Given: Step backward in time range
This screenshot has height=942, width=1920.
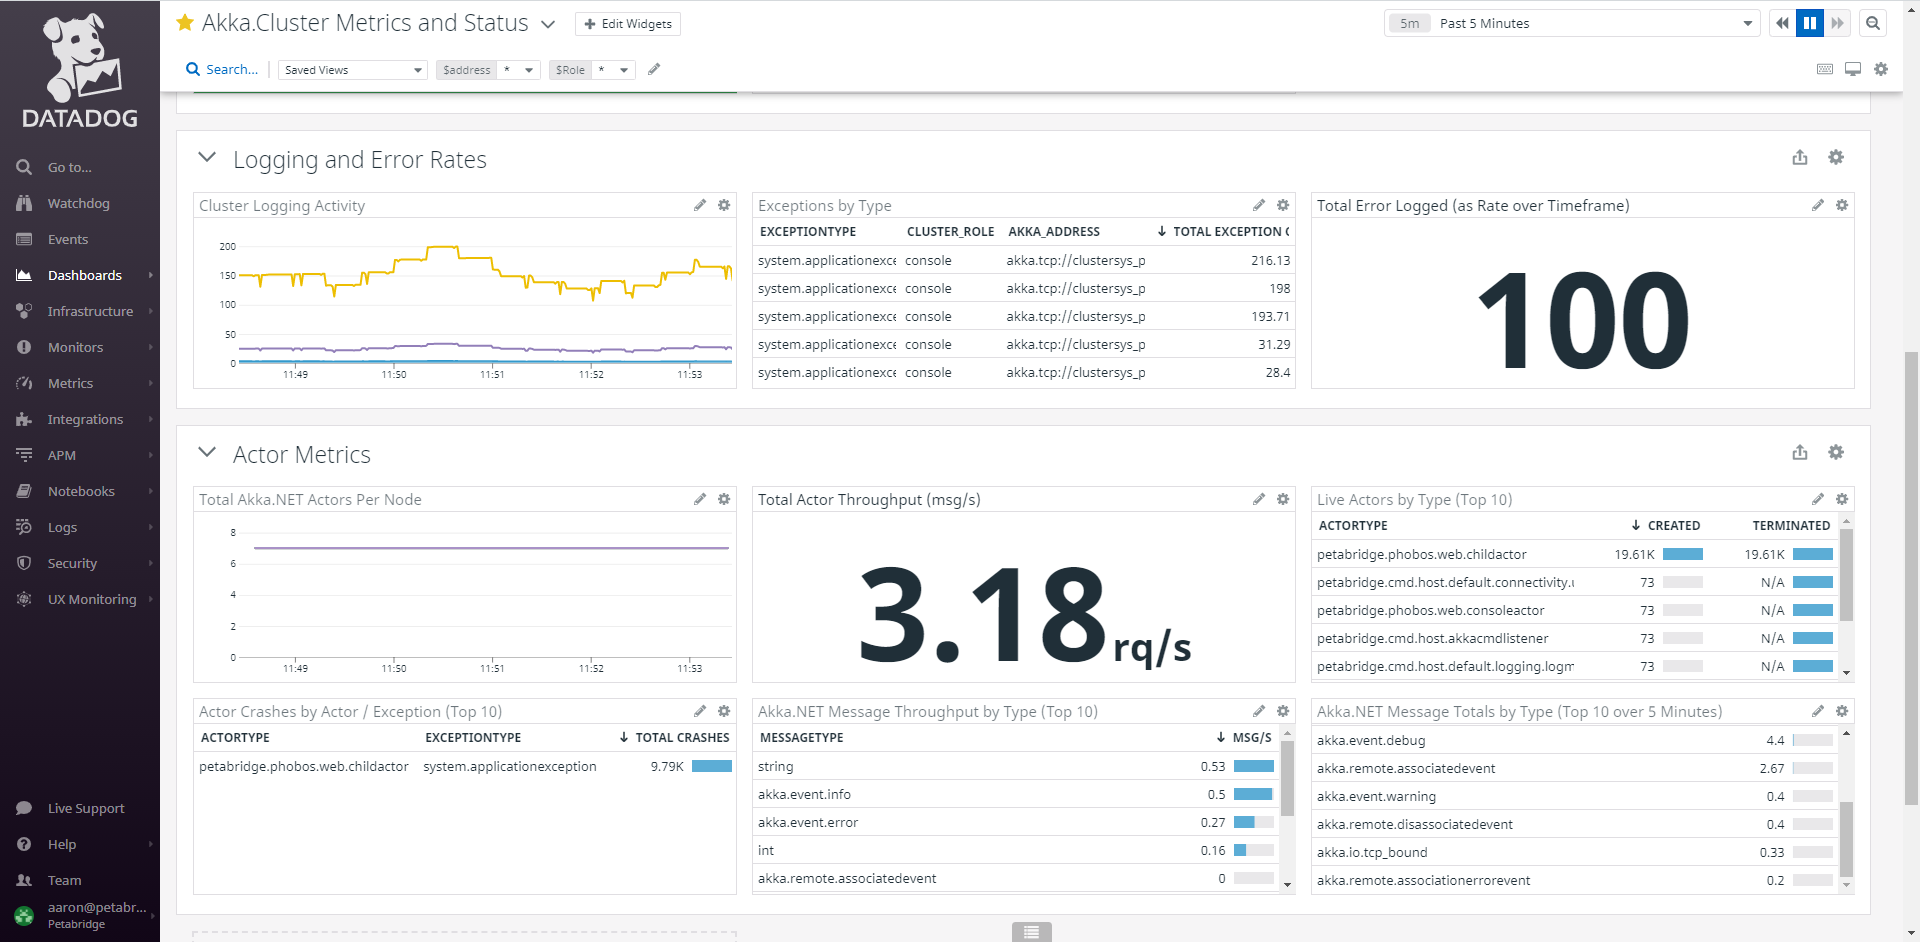Looking at the screenshot, I should coord(1782,23).
